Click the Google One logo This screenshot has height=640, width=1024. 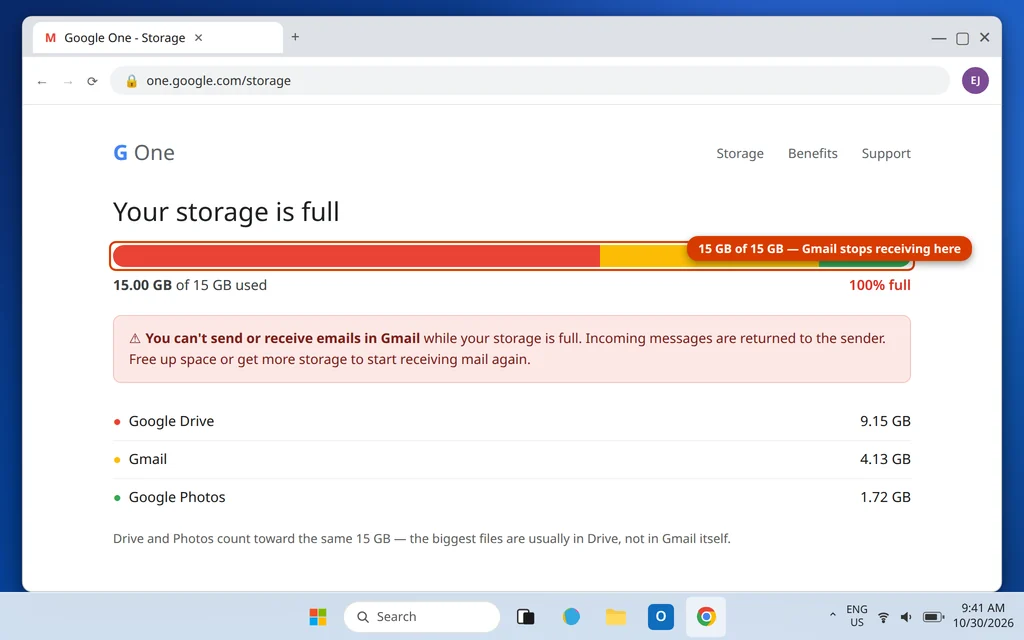click(x=144, y=153)
